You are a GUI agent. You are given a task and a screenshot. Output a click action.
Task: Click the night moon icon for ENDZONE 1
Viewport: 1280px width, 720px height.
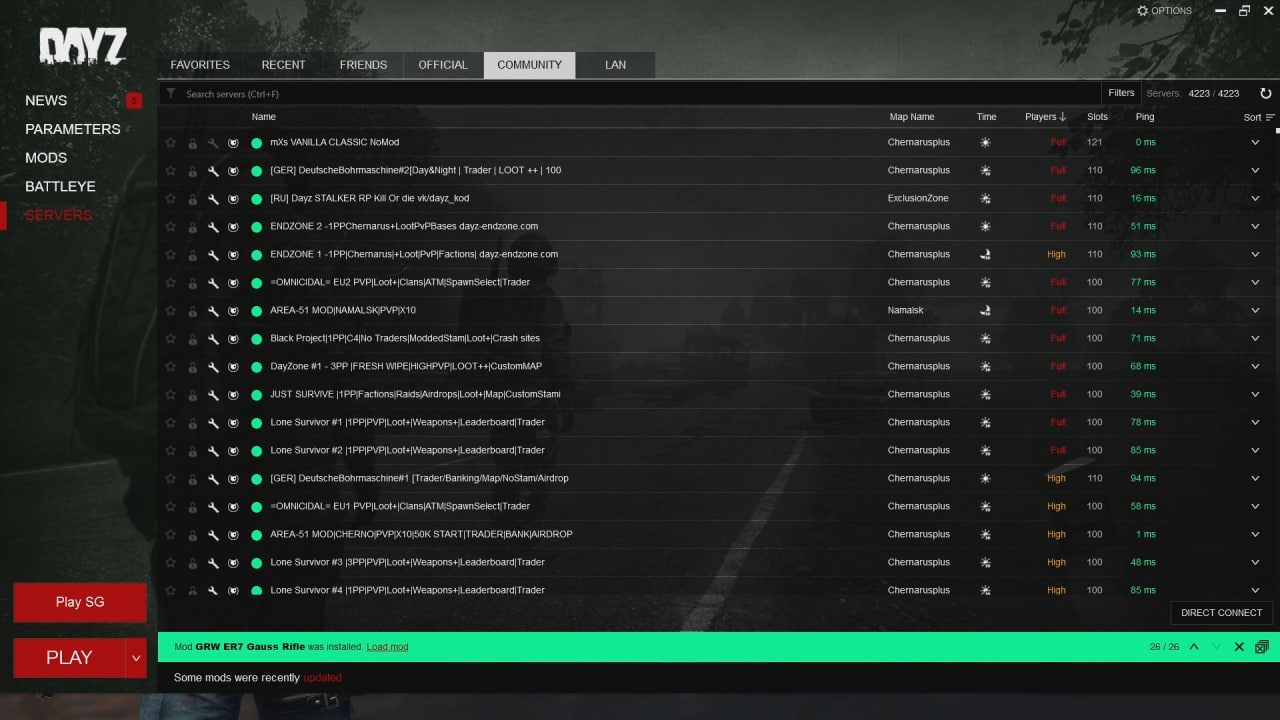click(x=985, y=254)
